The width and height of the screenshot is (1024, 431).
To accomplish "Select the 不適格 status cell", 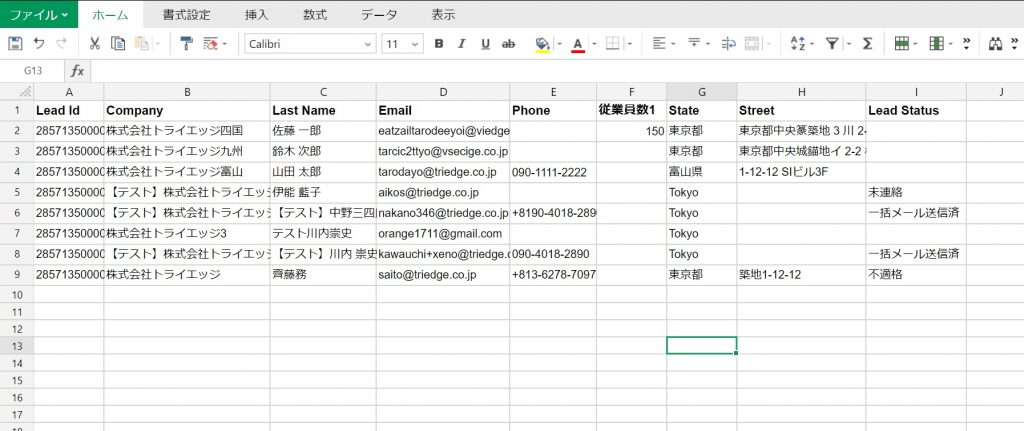I will (916, 275).
